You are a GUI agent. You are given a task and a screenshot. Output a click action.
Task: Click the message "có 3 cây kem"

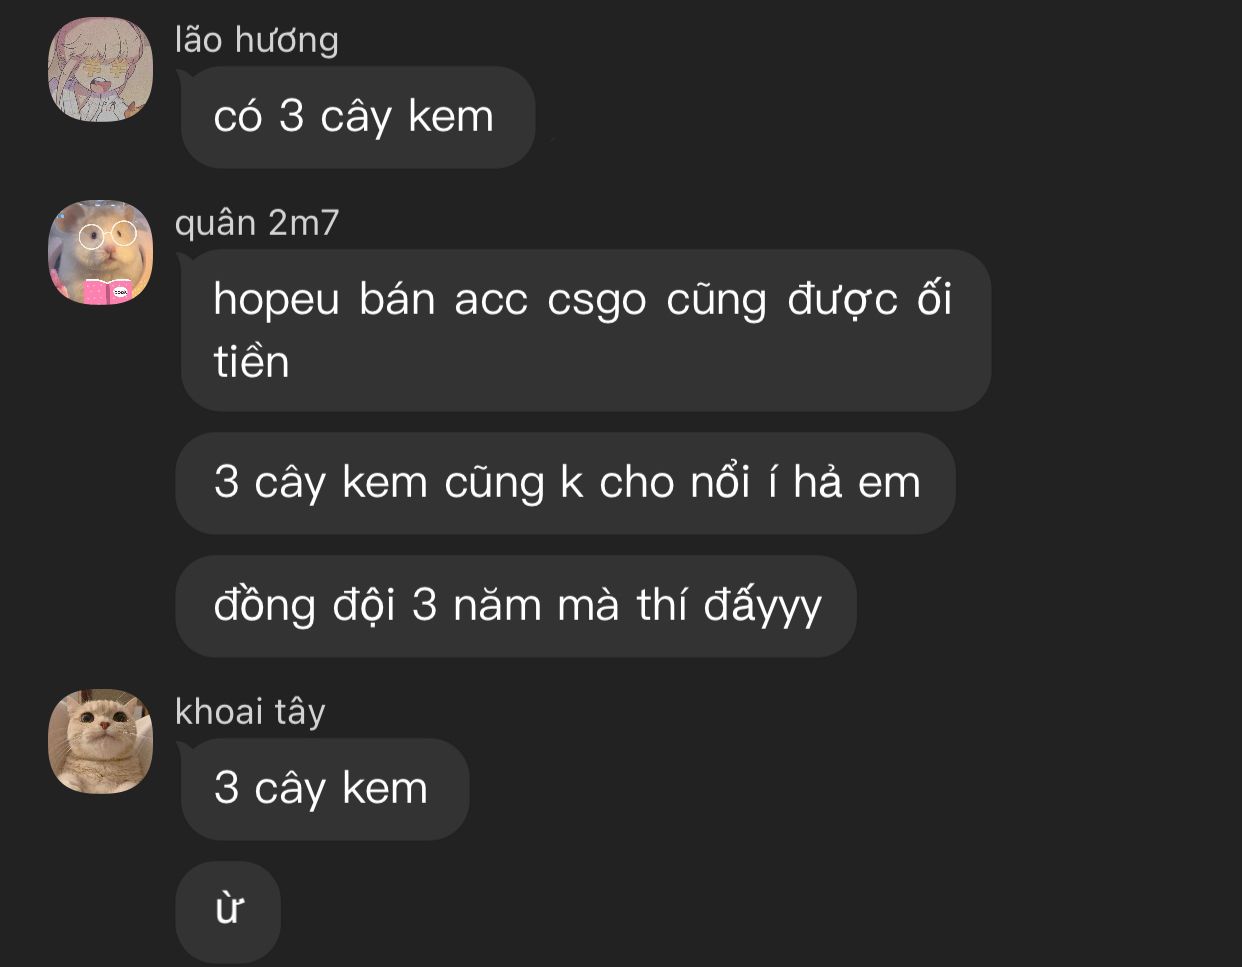[x=358, y=117]
